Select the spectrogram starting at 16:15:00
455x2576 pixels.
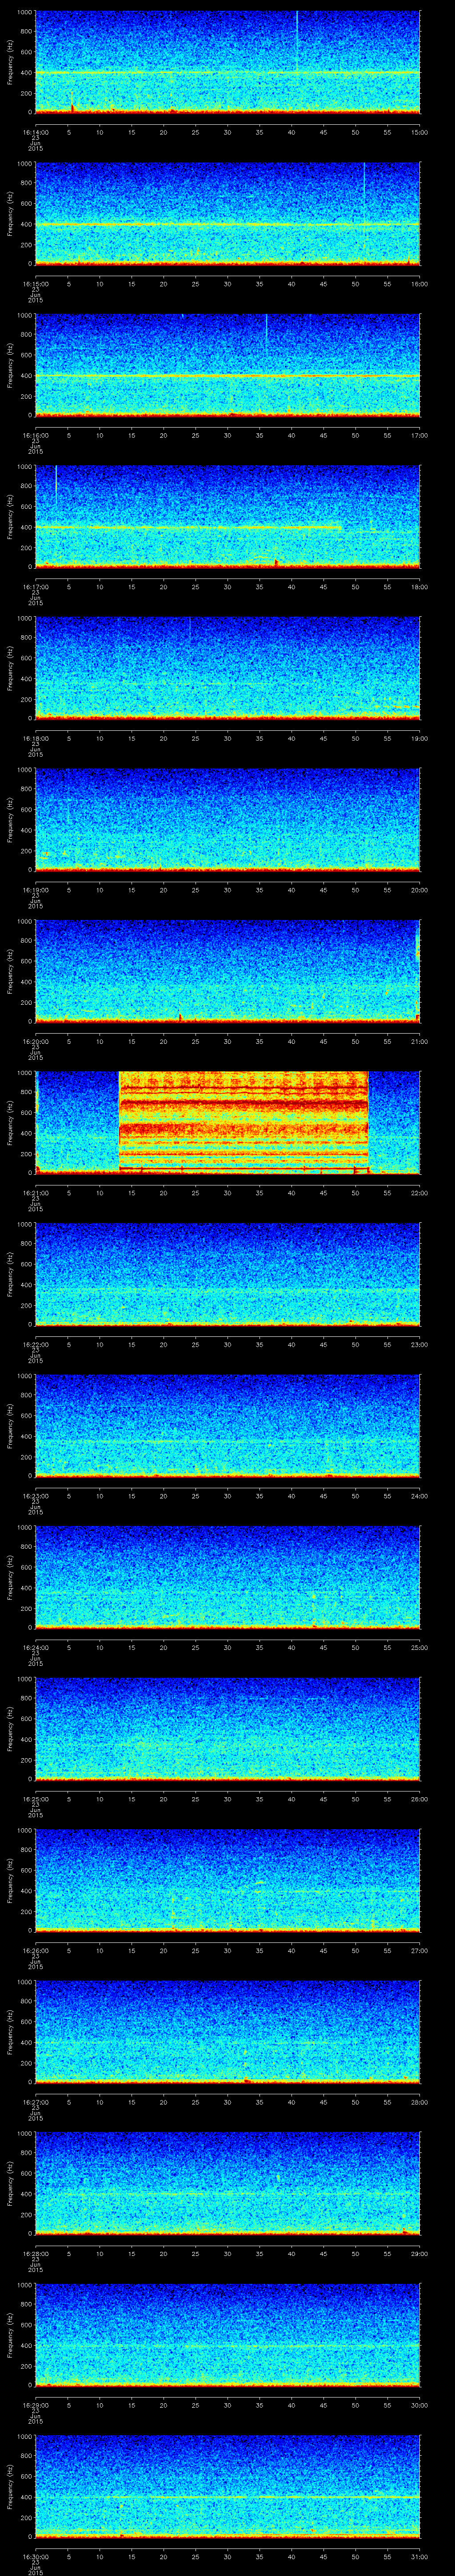point(227,213)
